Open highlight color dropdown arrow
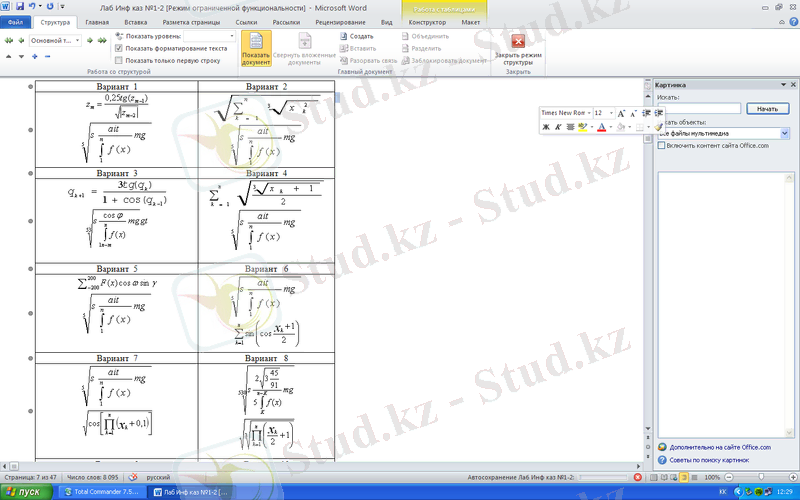The width and height of the screenshot is (800, 500). (591, 127)
